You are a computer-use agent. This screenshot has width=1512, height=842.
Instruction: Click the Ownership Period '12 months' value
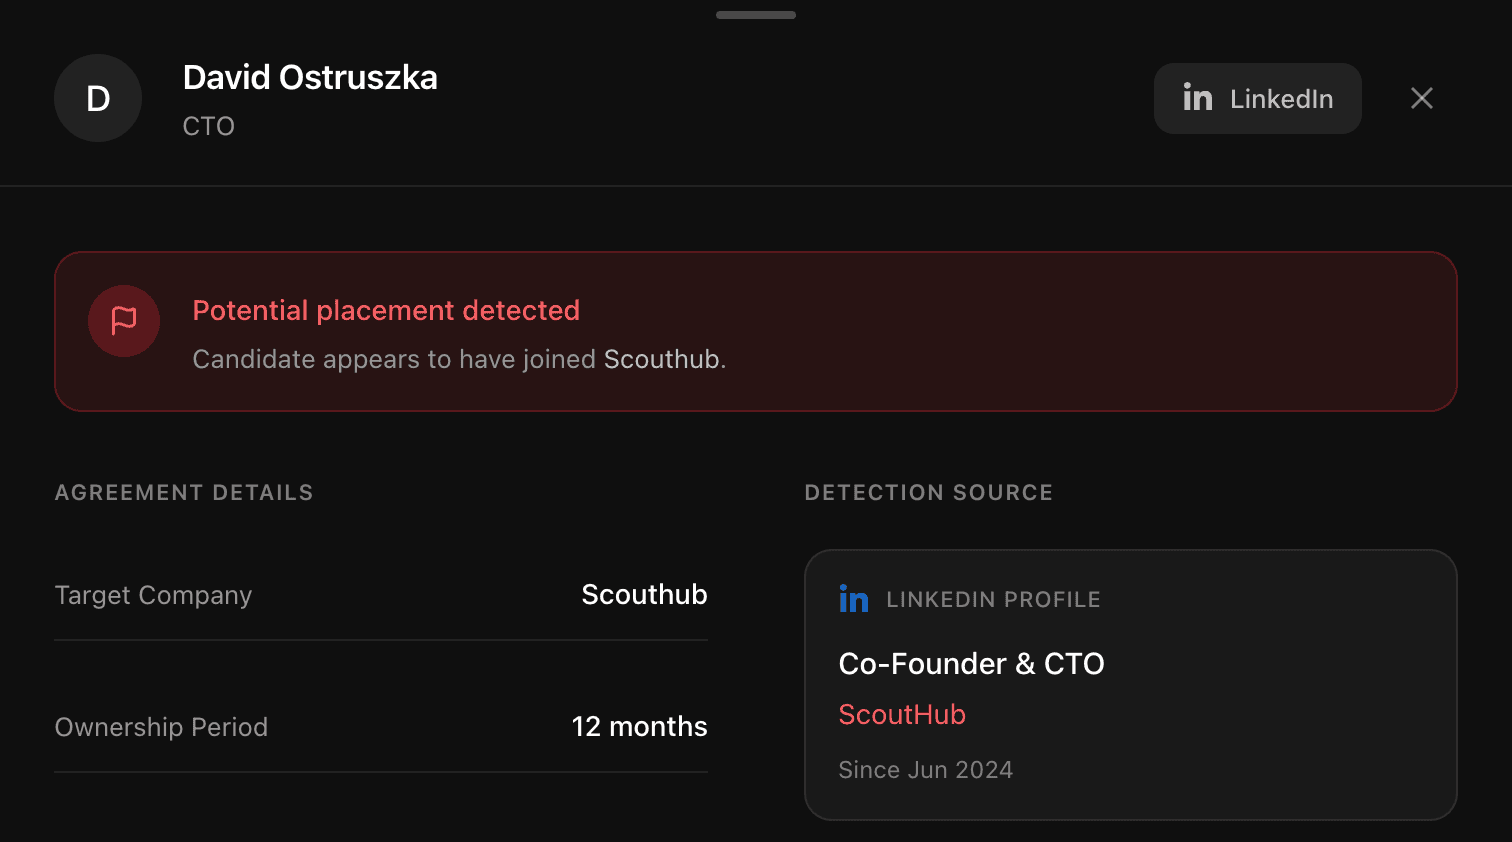639,727
